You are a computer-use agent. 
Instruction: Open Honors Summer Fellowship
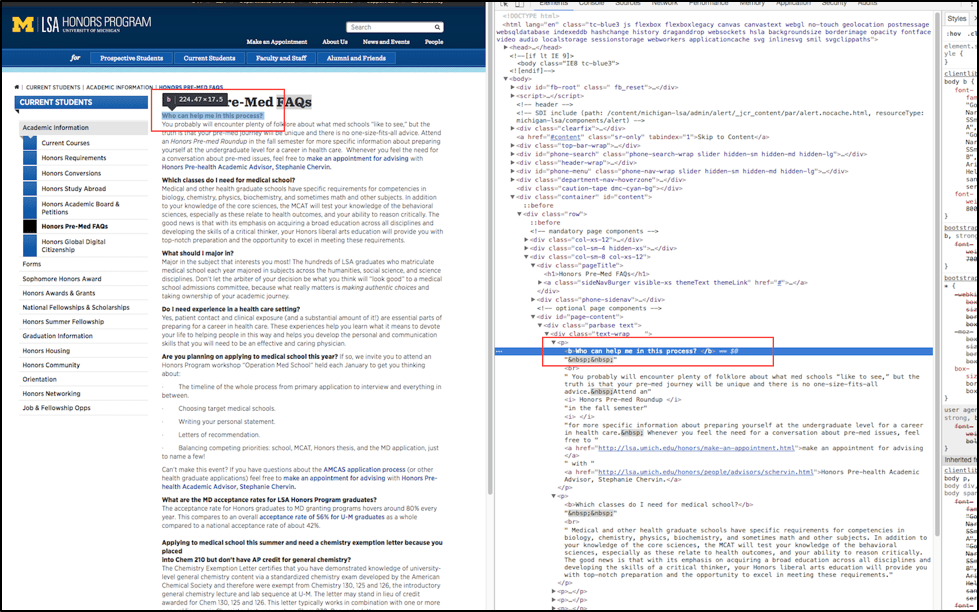click(63, 322)
